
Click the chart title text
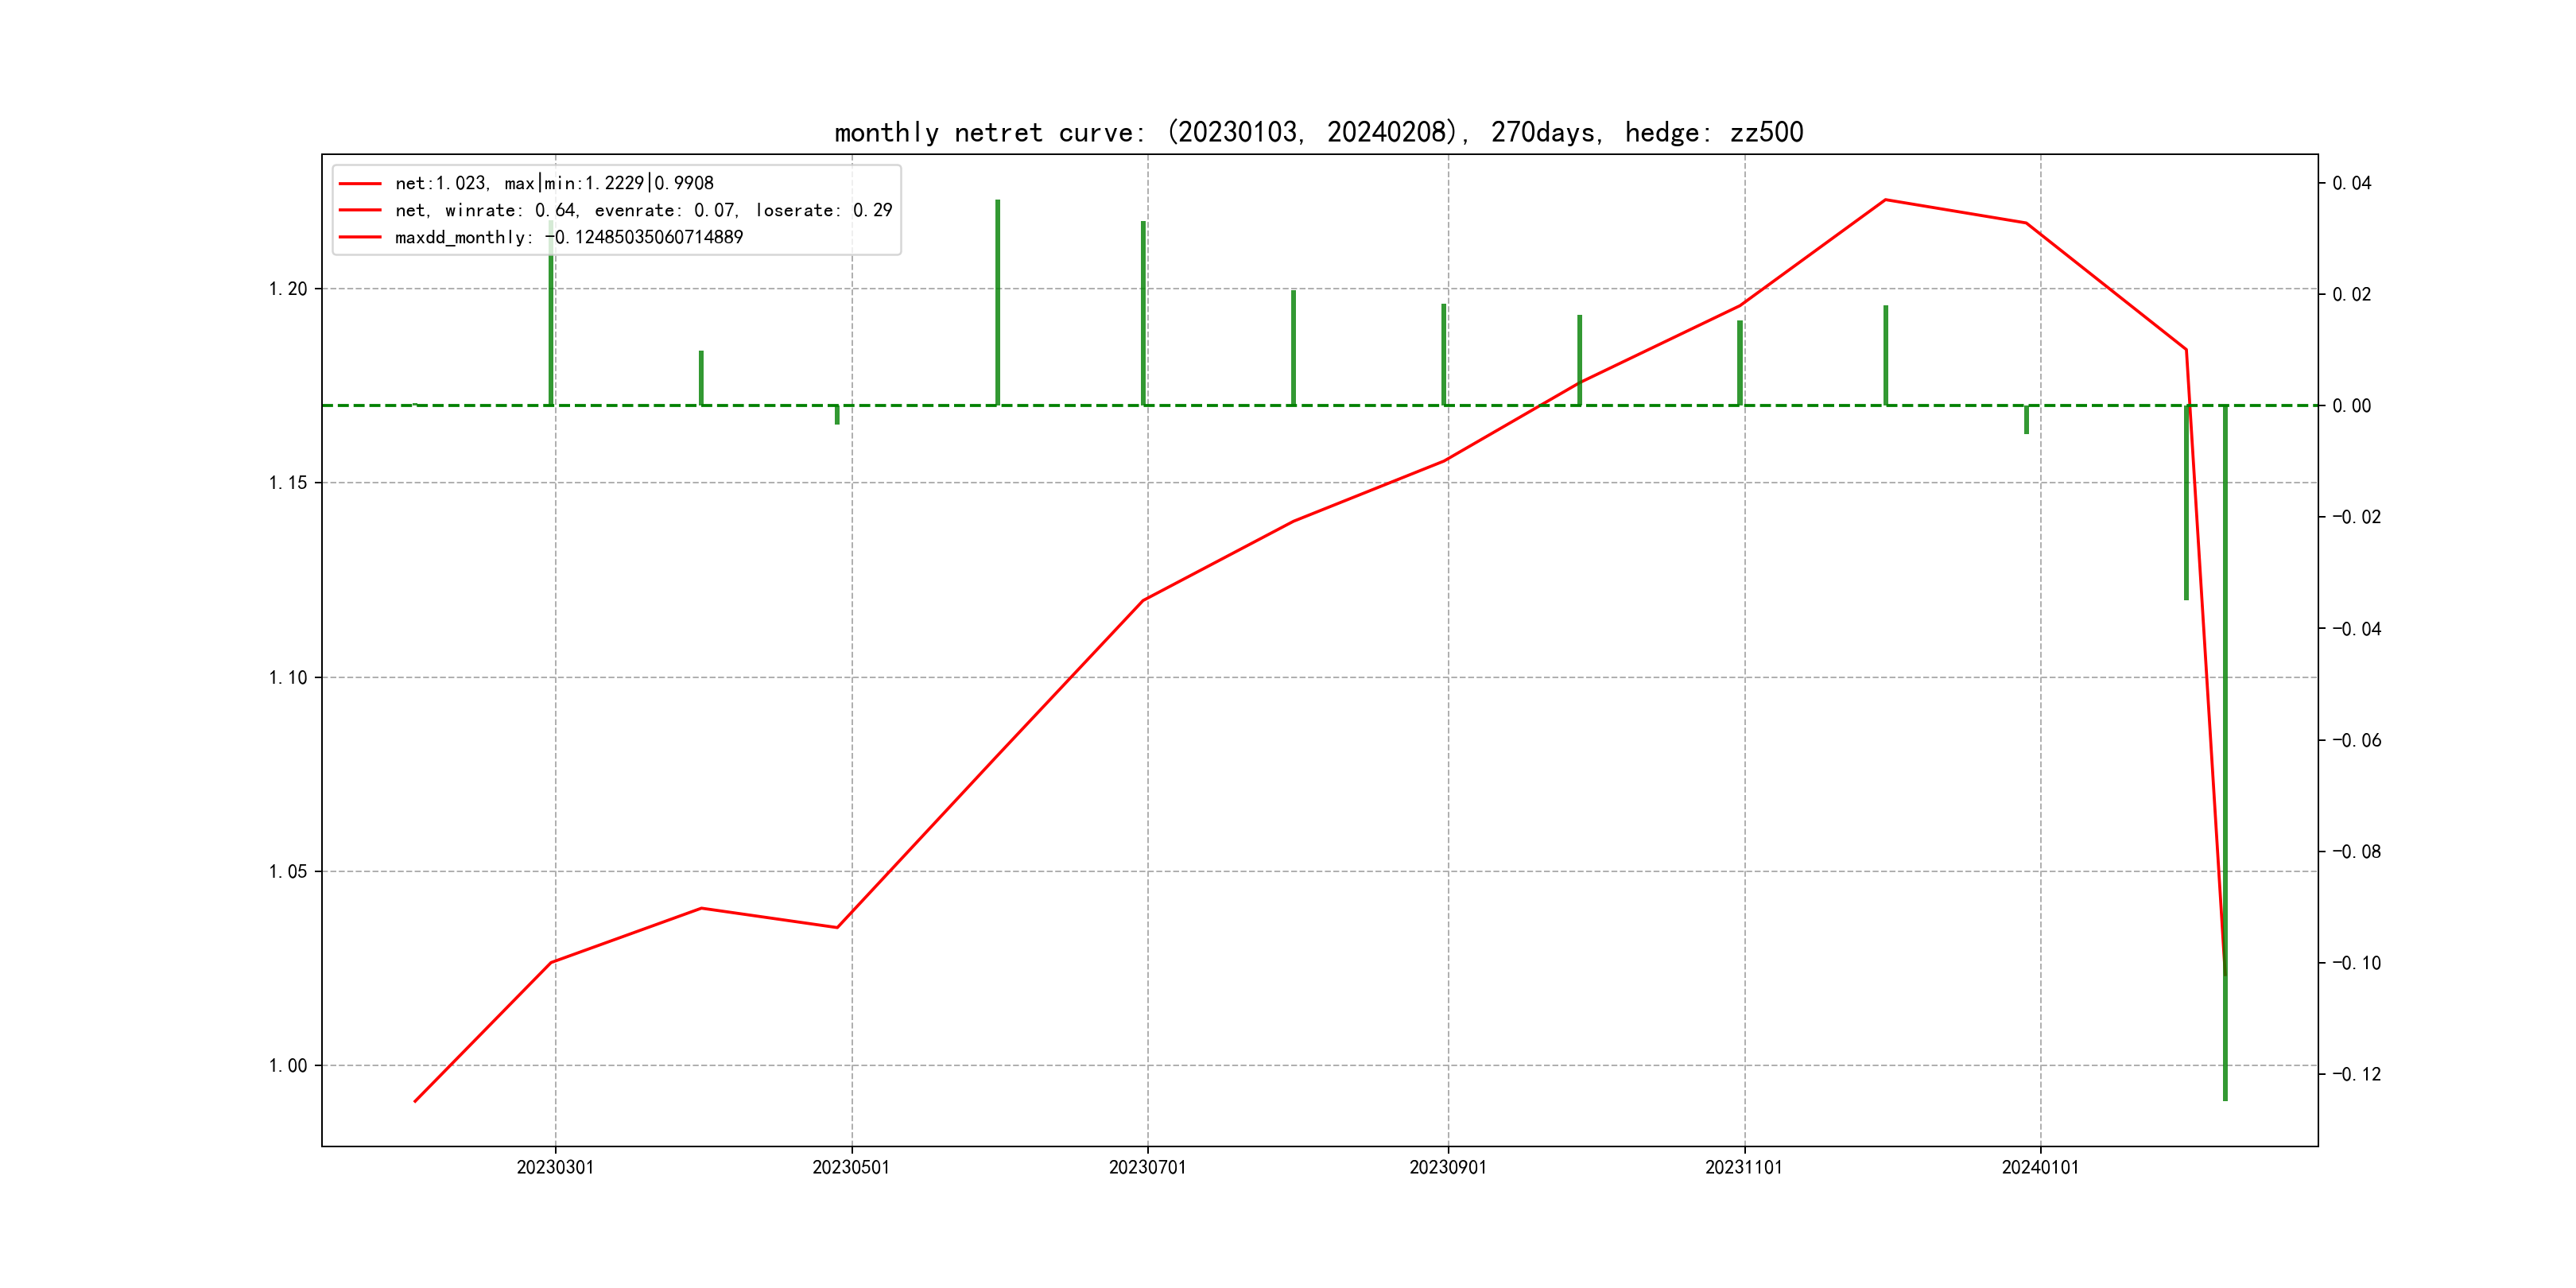point(1318,132)
